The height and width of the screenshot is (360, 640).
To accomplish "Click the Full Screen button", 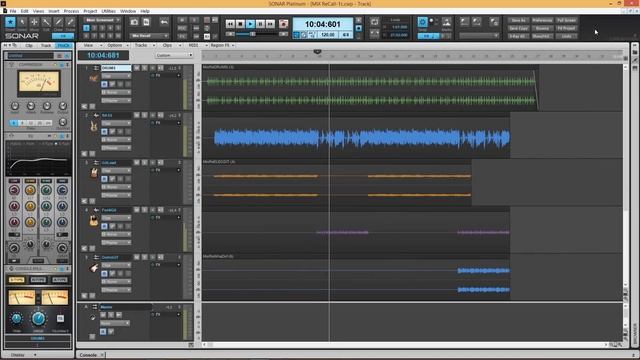I will point(567,20).
